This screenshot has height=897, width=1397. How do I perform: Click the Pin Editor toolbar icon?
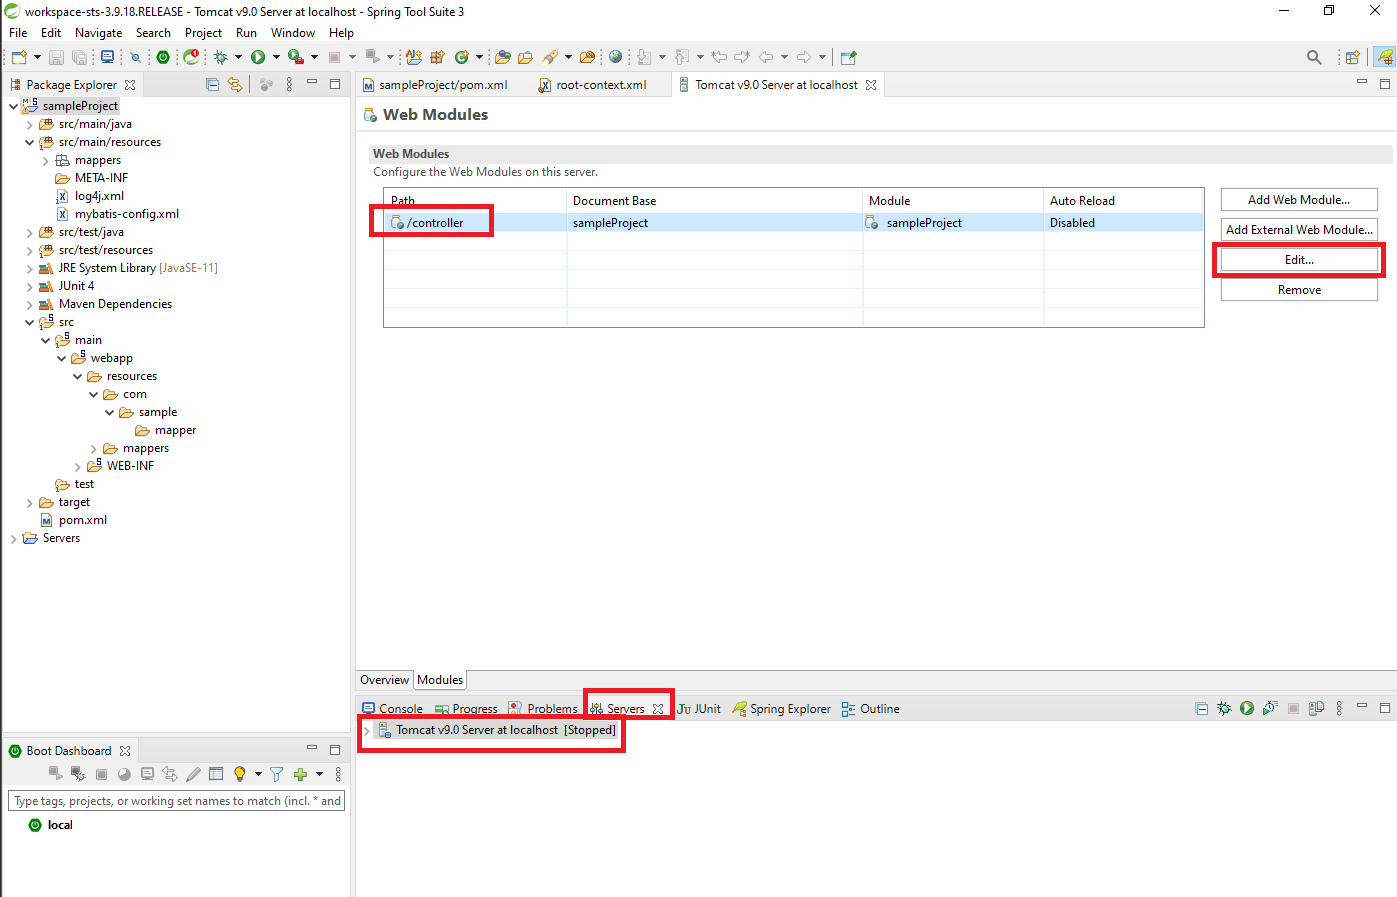pyautogui.click(x=849, y=57)
